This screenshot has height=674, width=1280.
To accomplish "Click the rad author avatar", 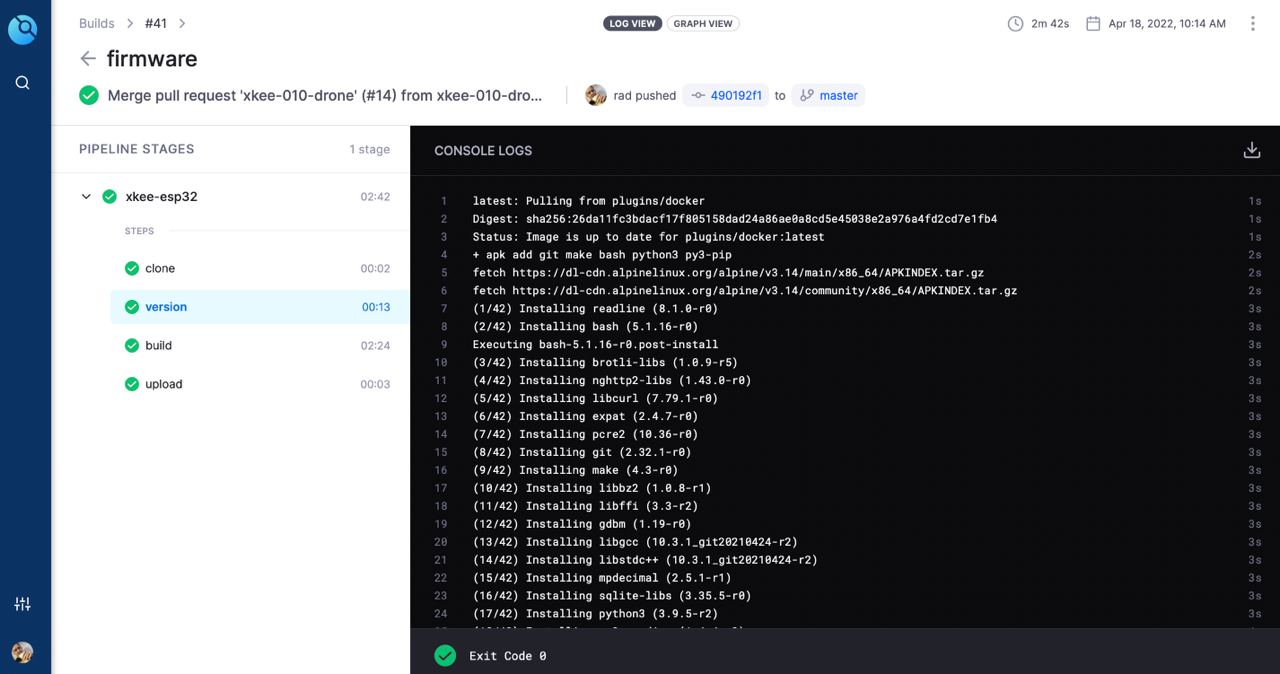I will point(596,95).
